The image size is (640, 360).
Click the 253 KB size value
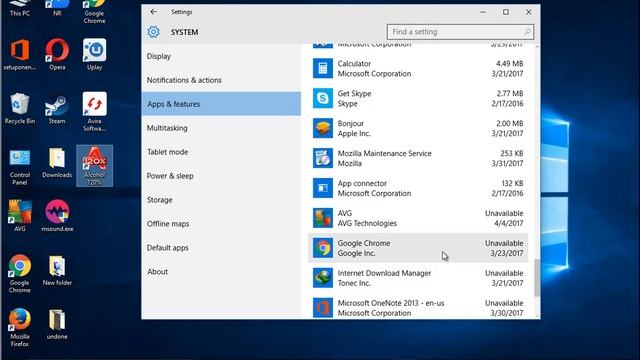[512, 153]
